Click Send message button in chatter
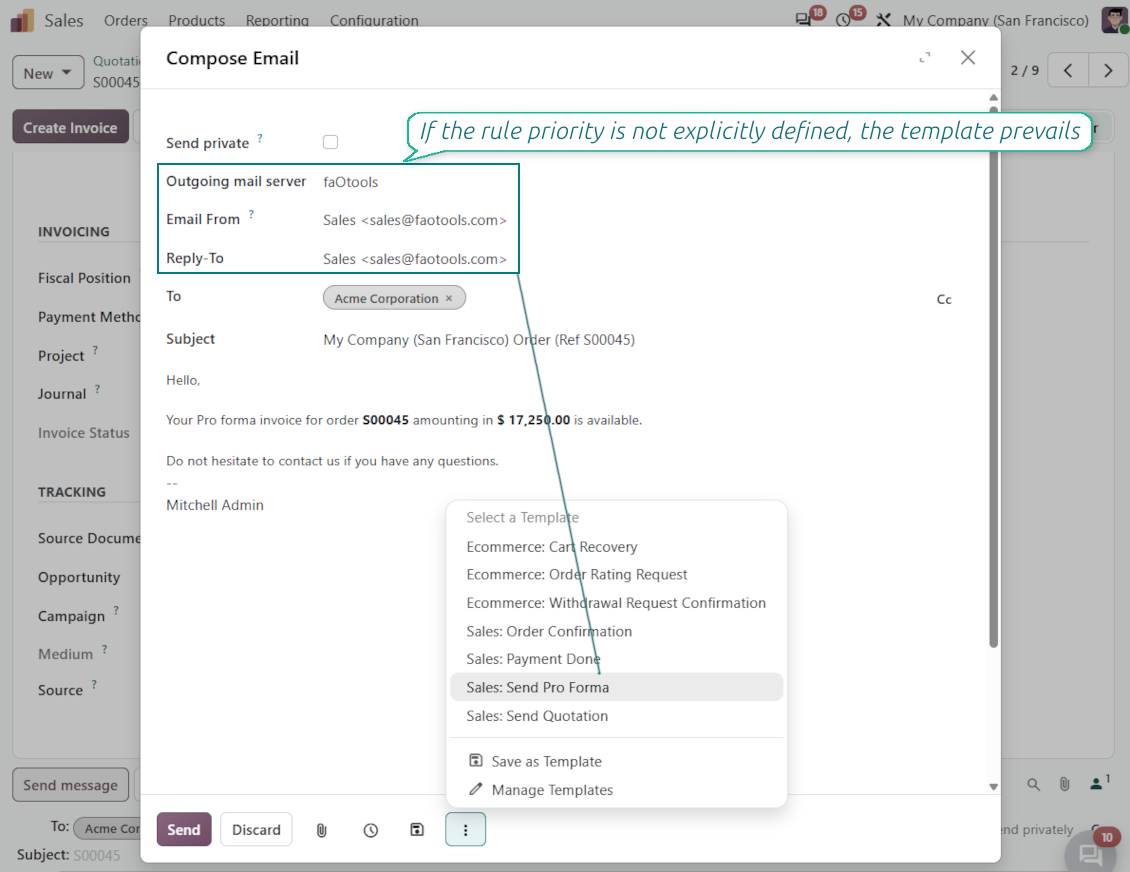 pos(70,785)
